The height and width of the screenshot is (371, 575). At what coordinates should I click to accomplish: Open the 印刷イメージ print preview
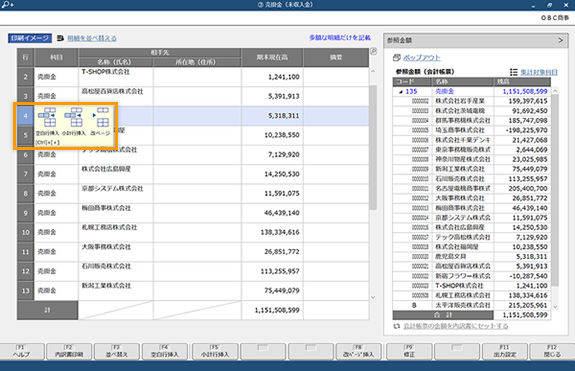click(x=30, y=38)
